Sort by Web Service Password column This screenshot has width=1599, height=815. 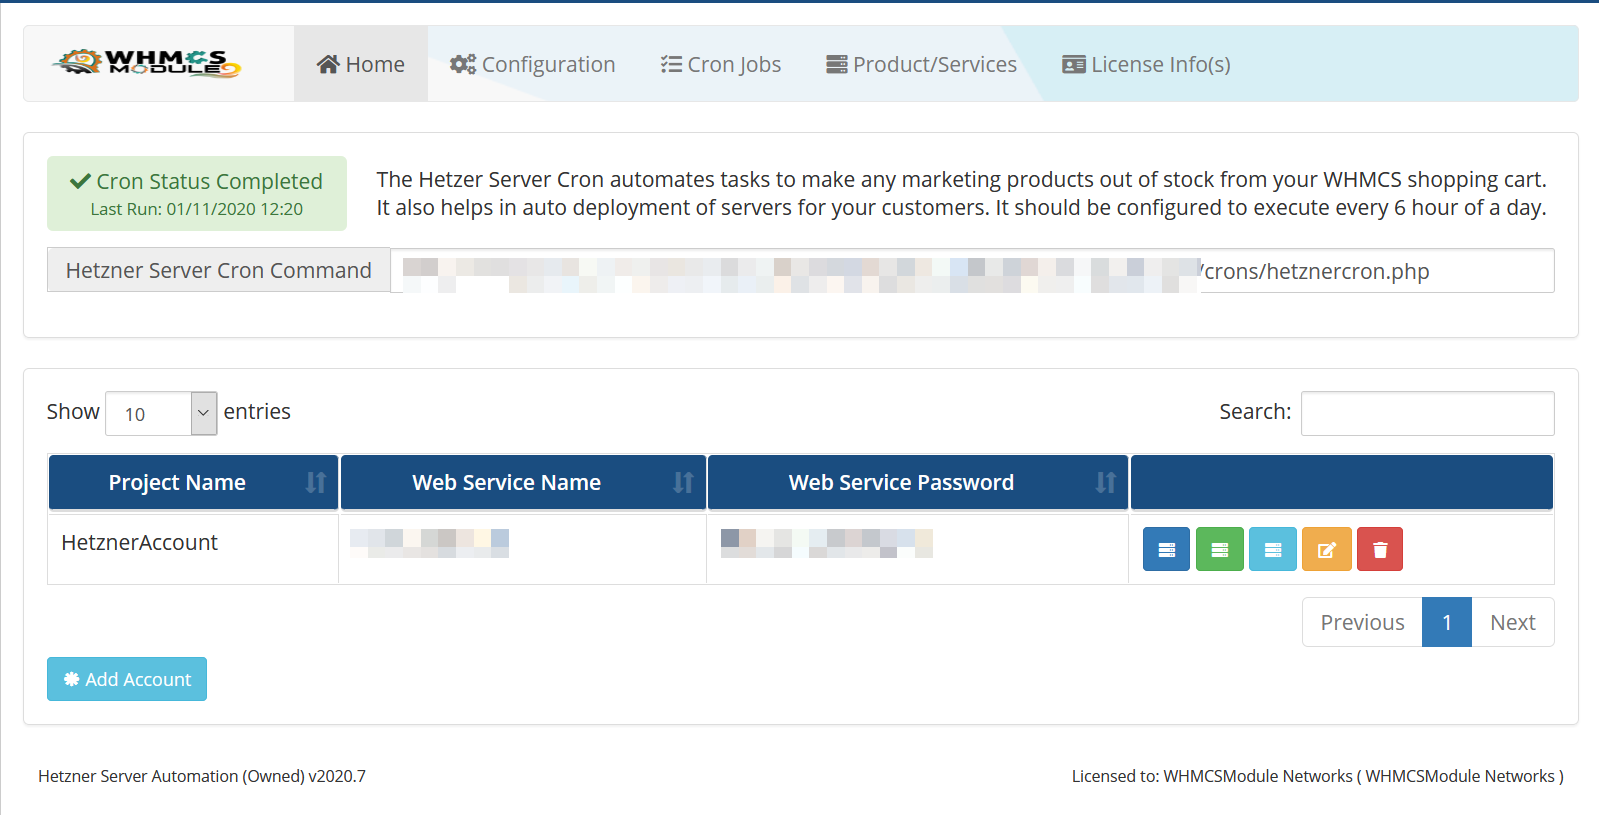click(x=918, y=482)
